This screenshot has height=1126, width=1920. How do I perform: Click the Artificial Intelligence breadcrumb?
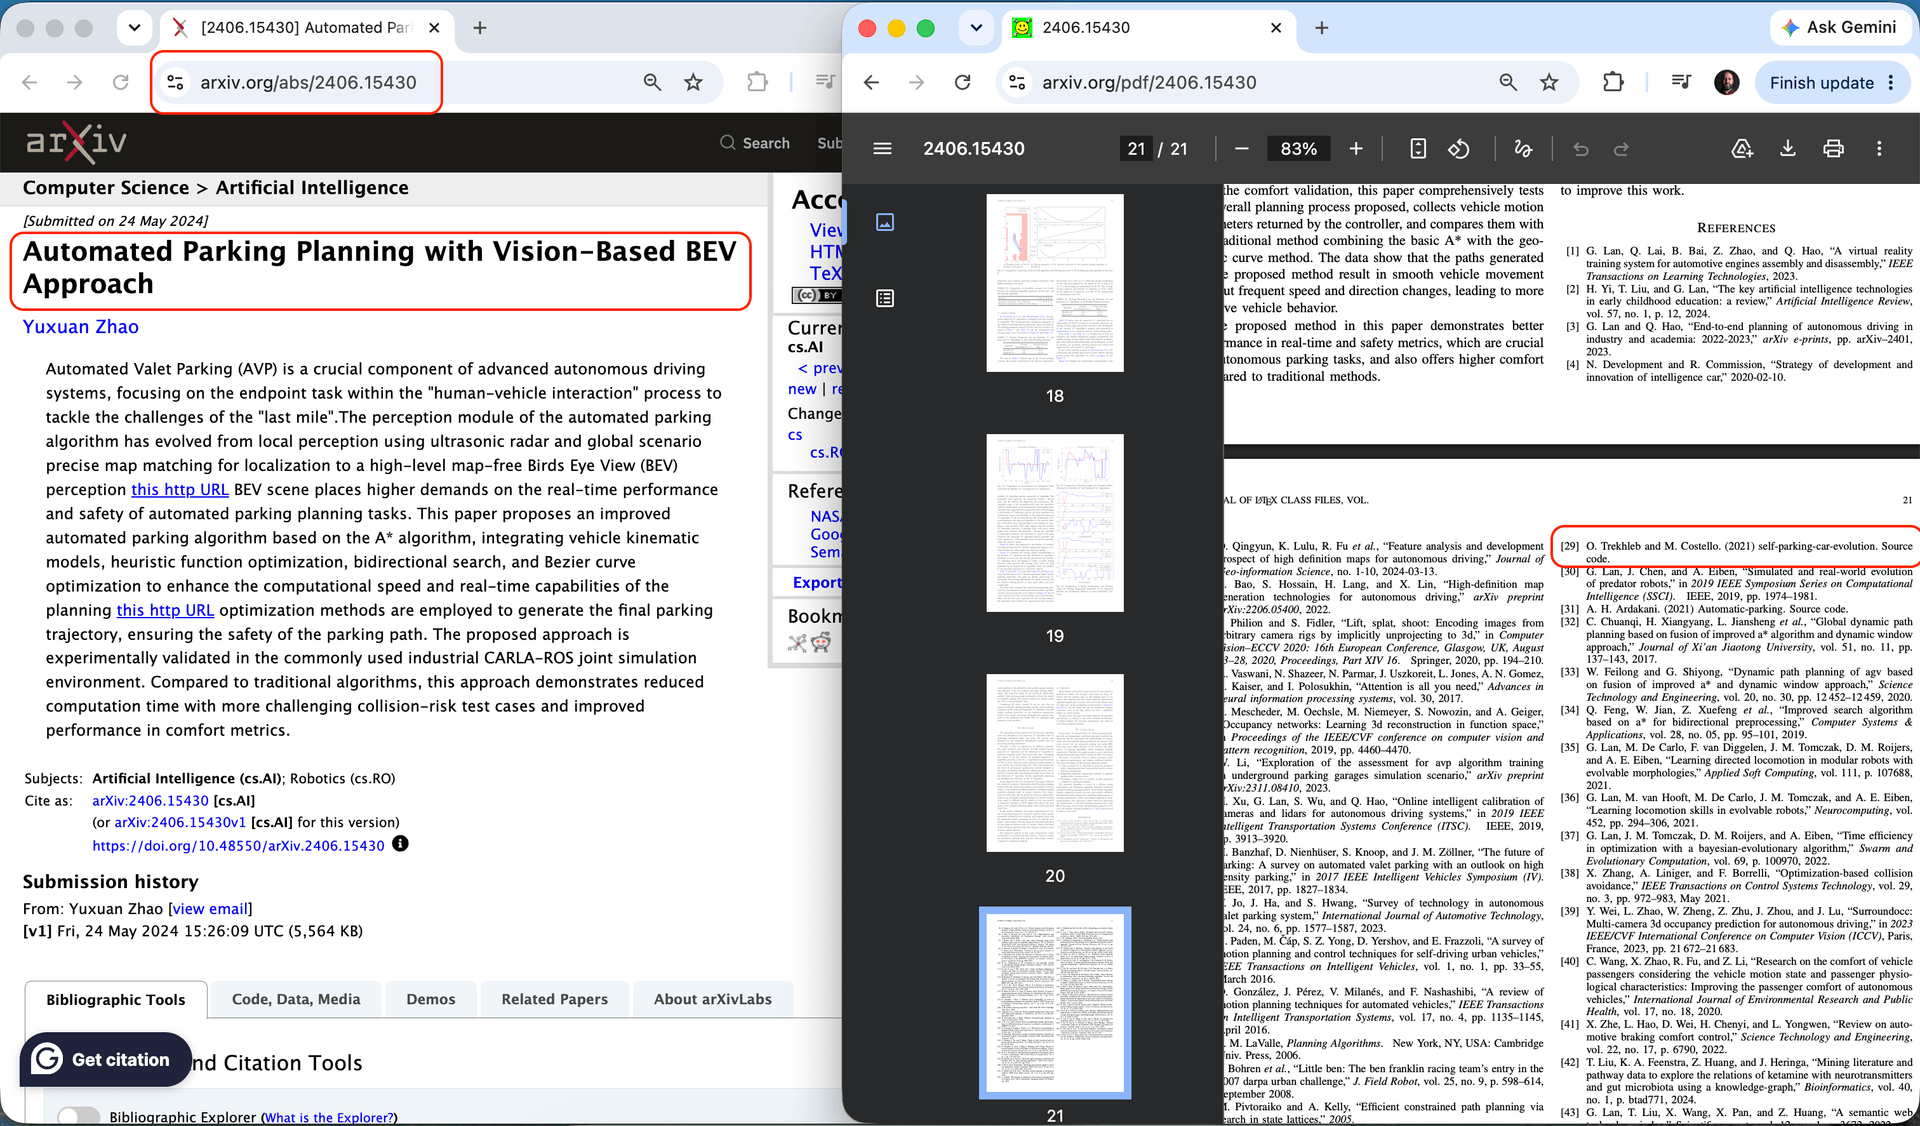pyautogui.click(x=312, y=188)
